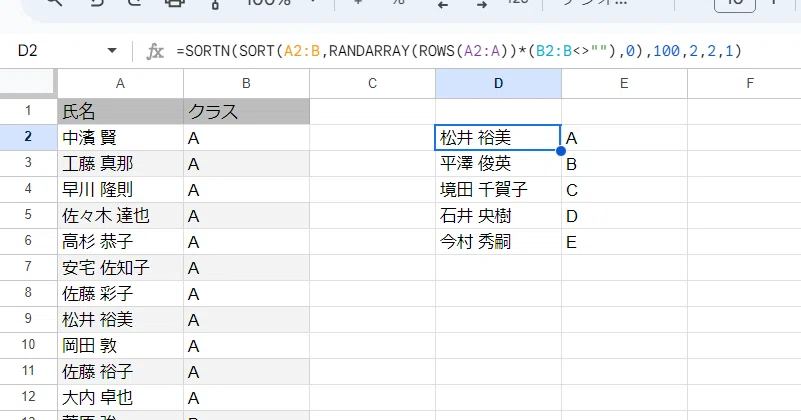Click the blue fill handle on D2

point(561,151)
